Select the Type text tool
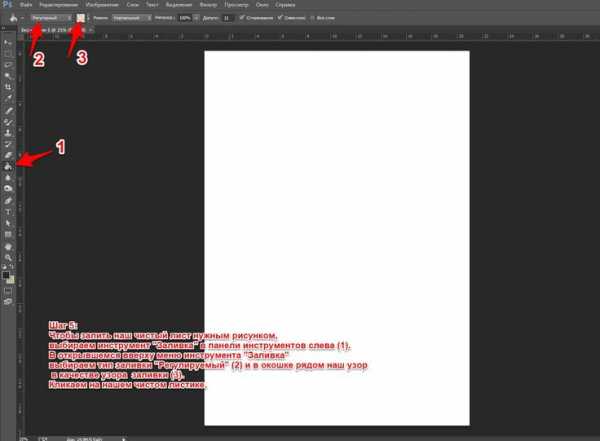The height and width of the screenshot is (441, 600). (x=8, y=211)
